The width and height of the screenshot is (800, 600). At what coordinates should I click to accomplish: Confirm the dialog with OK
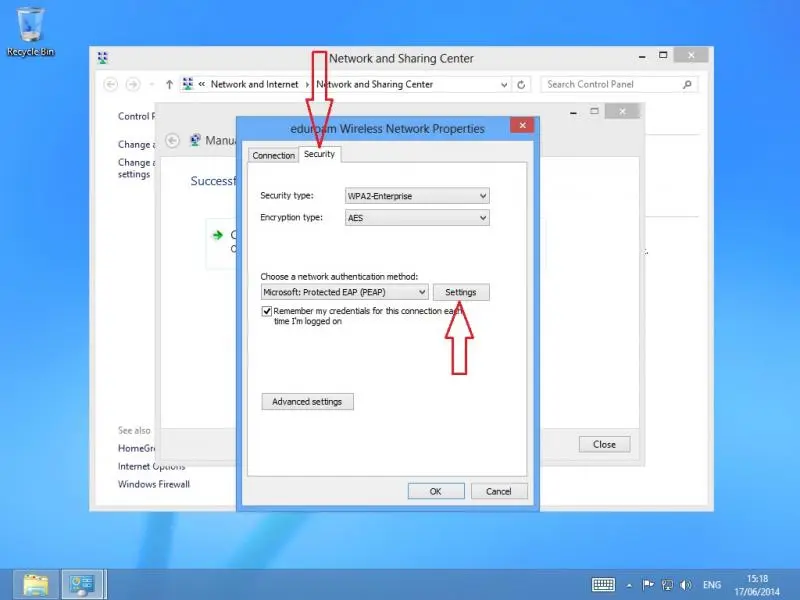point(435,491)
